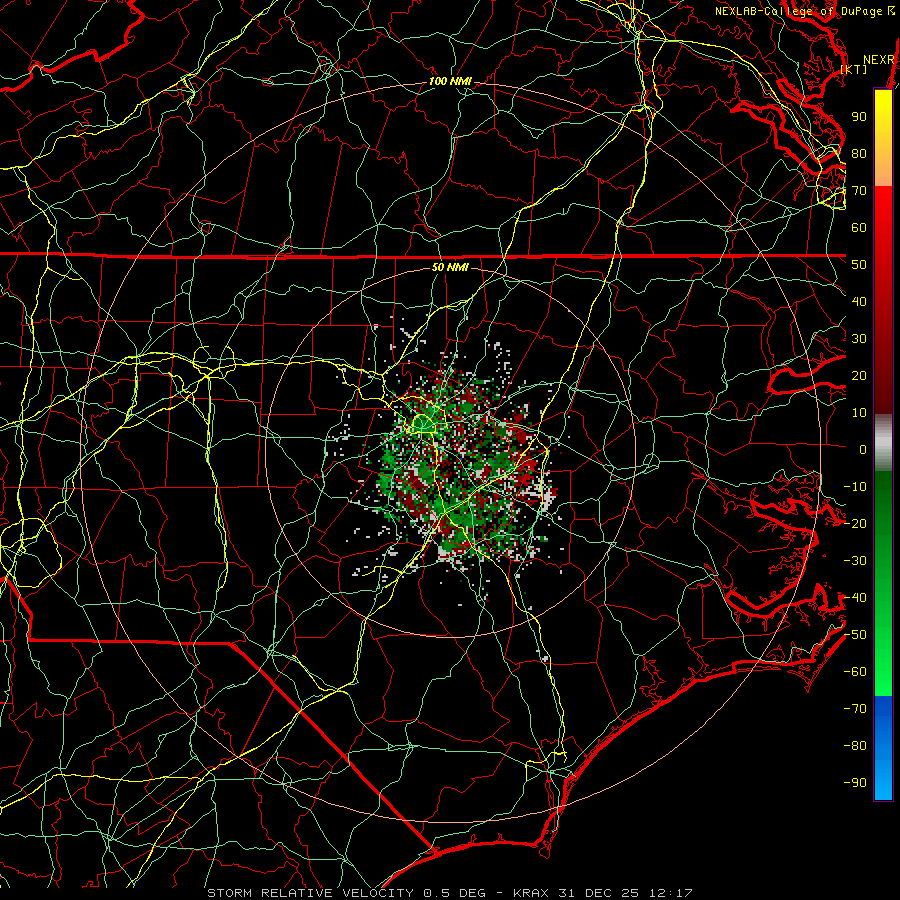The height and width of the screenshot is (900, 900).
Task: Click the 80 label on velocity scale
Action: tap(859, 153)
